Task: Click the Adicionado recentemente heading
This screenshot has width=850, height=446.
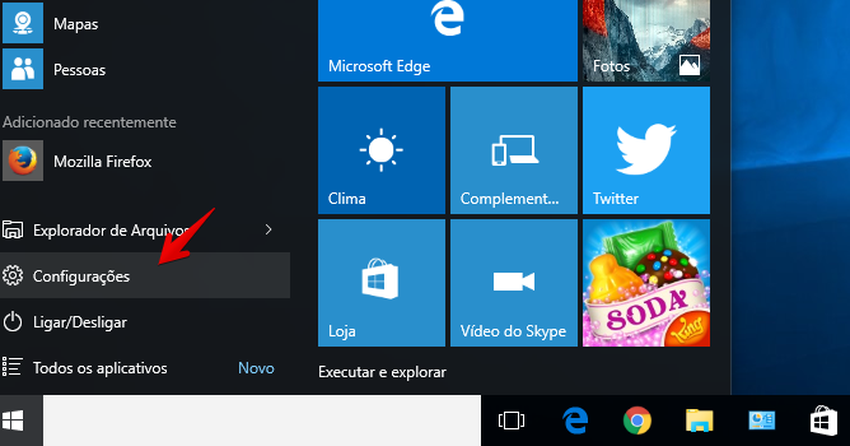Action: [89, 122]
